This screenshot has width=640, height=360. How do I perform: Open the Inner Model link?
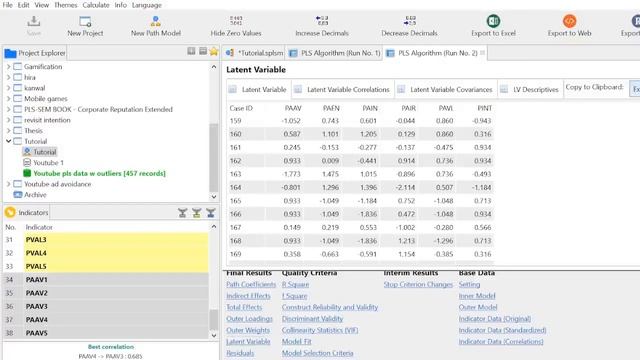point(477,296)
